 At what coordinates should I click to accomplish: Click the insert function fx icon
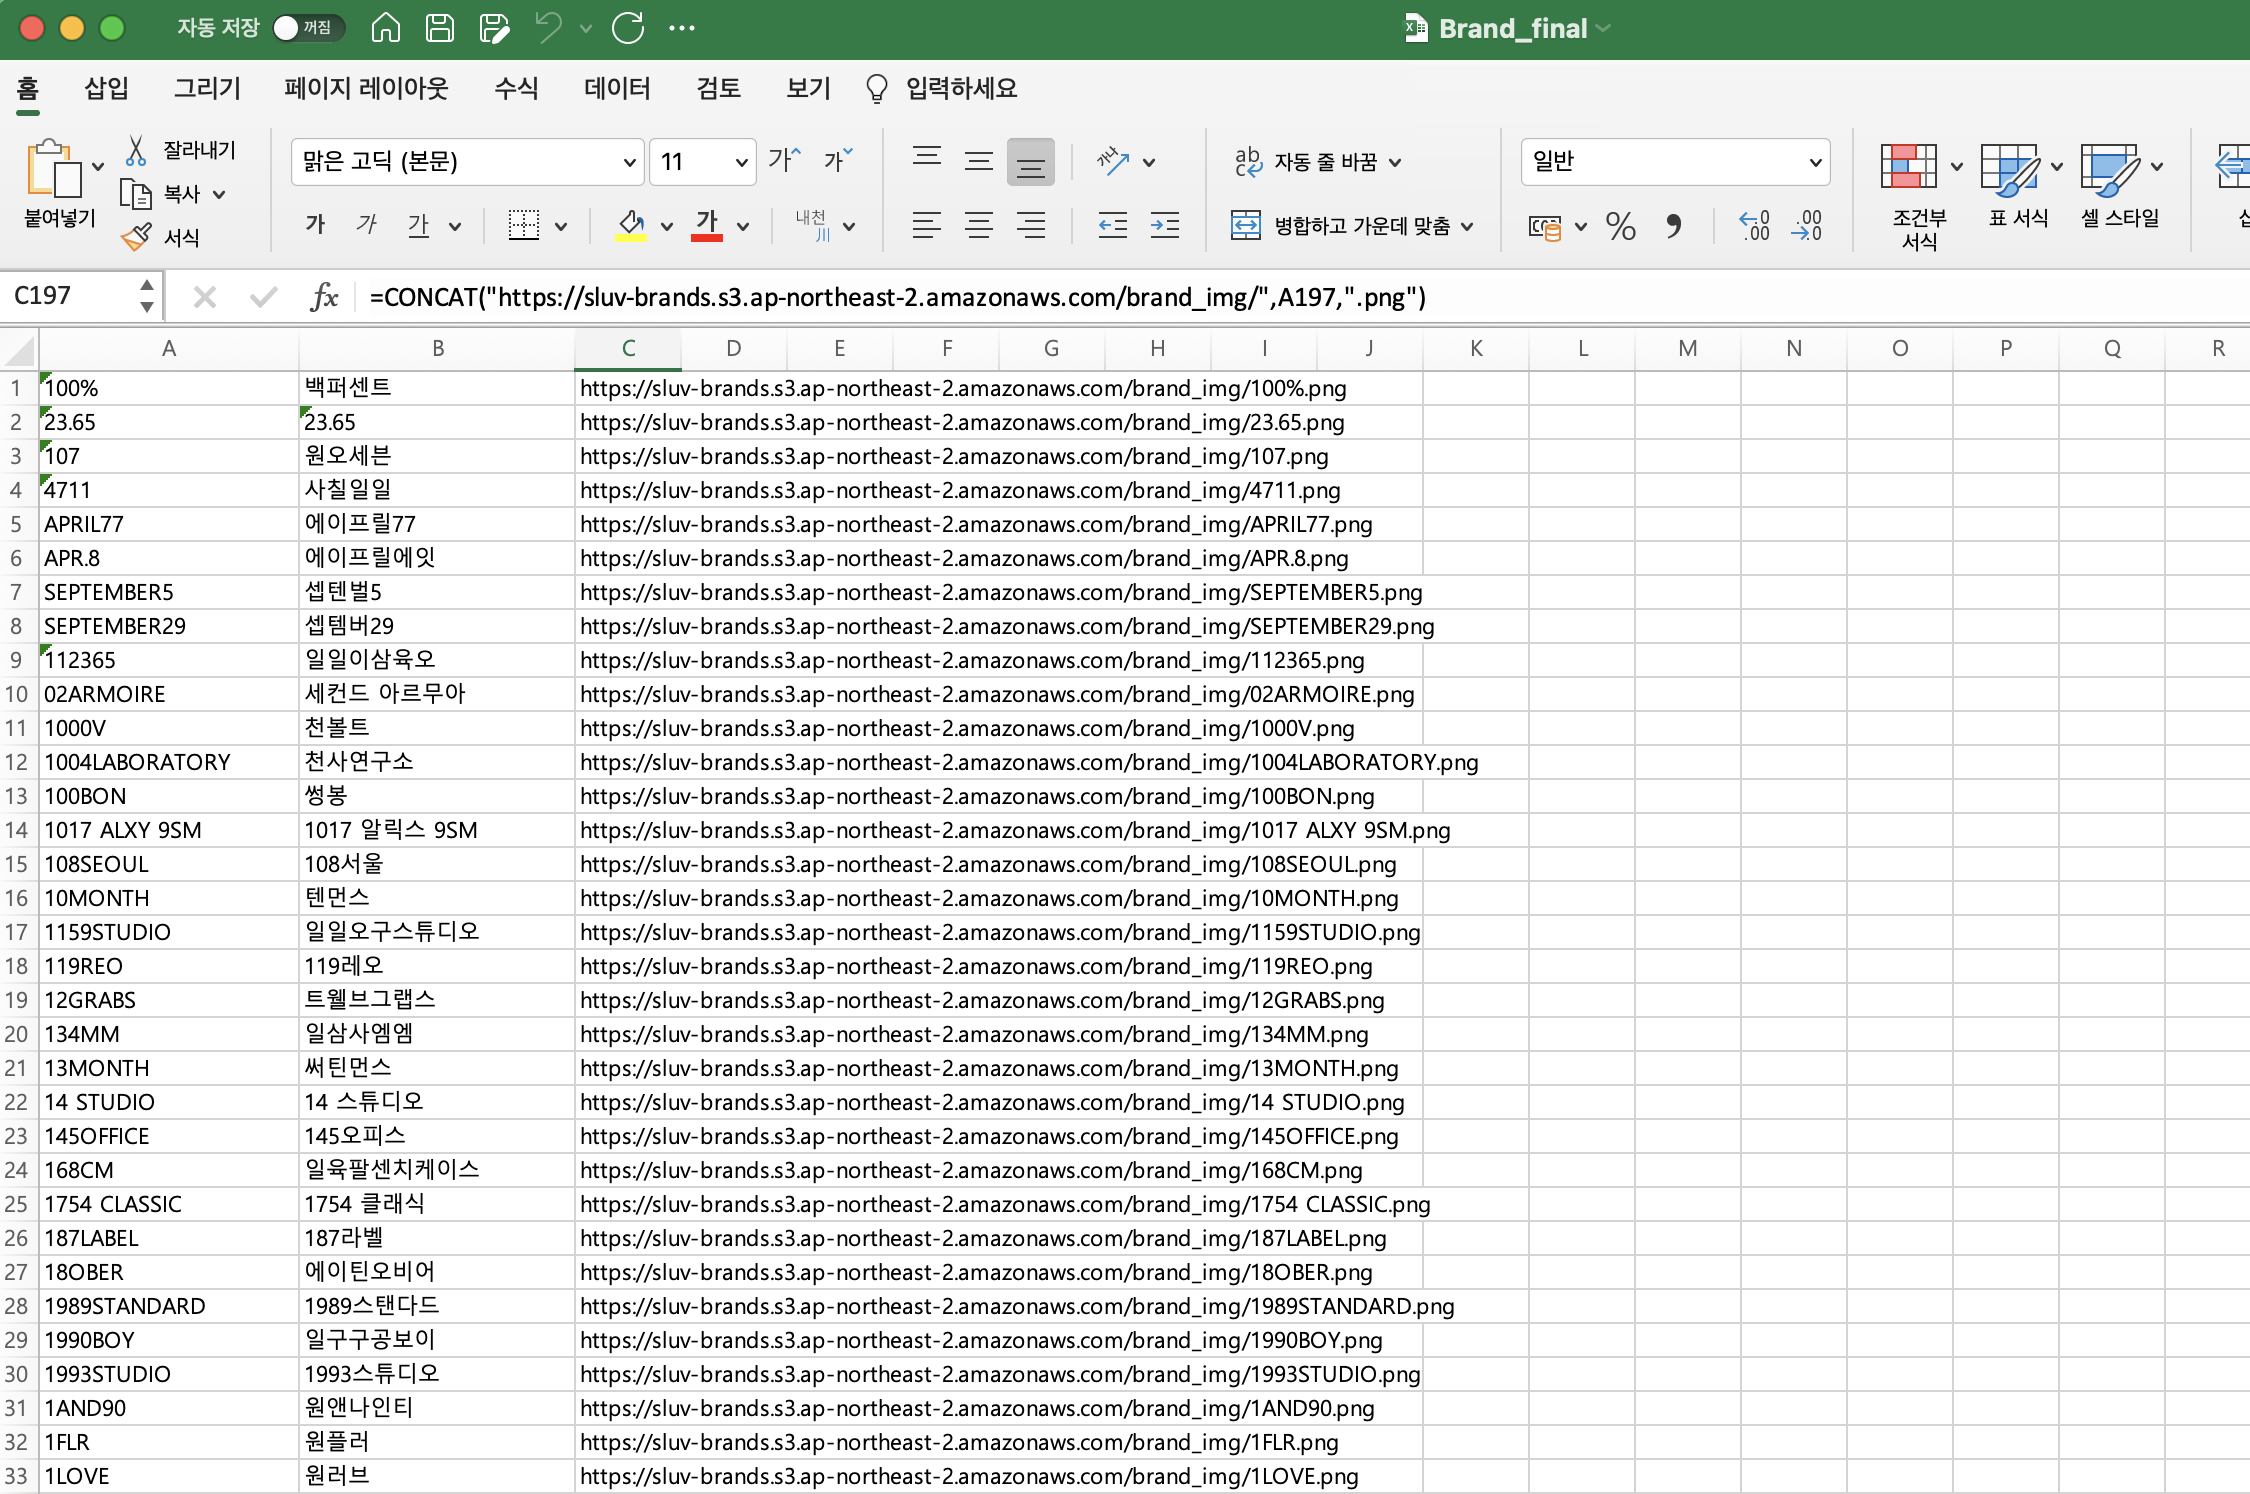tap(324, 297)
